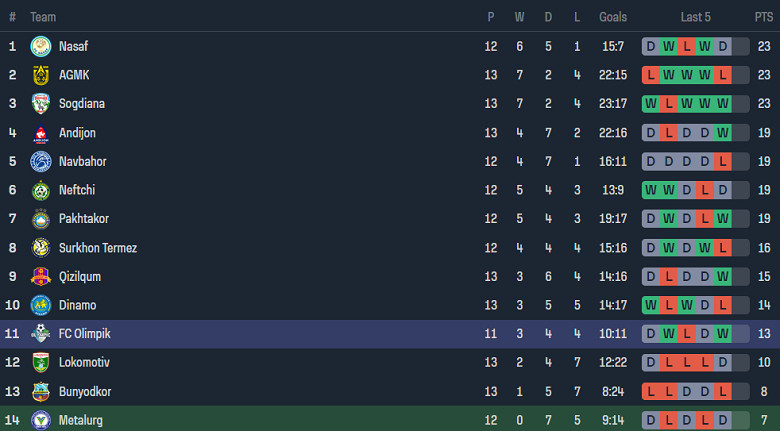Click the Dinamo team badge
This screenshot has width=780, height=431.
(41, 306)
